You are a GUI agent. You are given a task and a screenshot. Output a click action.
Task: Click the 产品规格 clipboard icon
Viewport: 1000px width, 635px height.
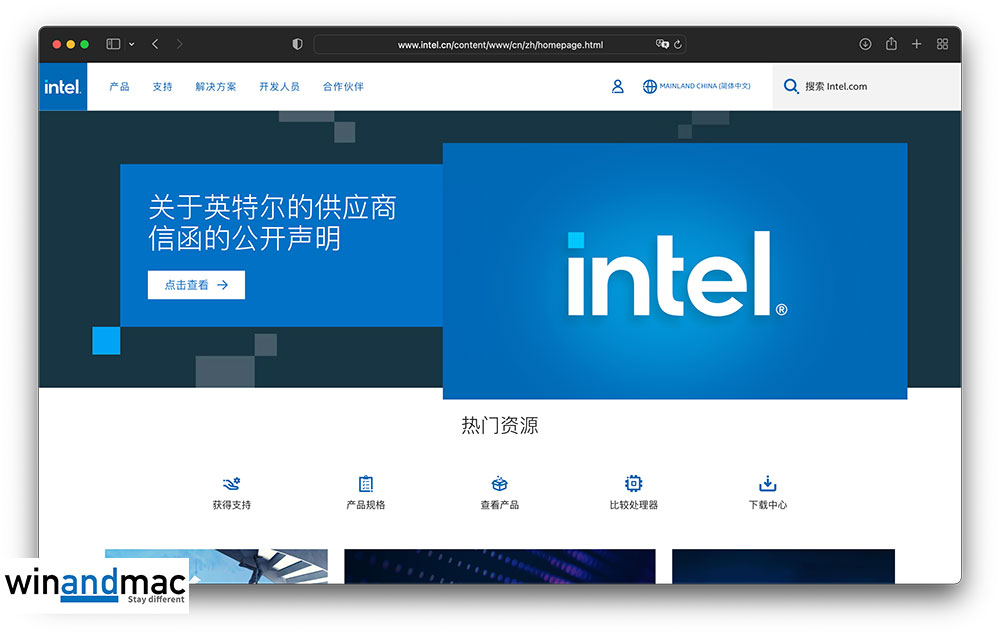pos(366,484)
